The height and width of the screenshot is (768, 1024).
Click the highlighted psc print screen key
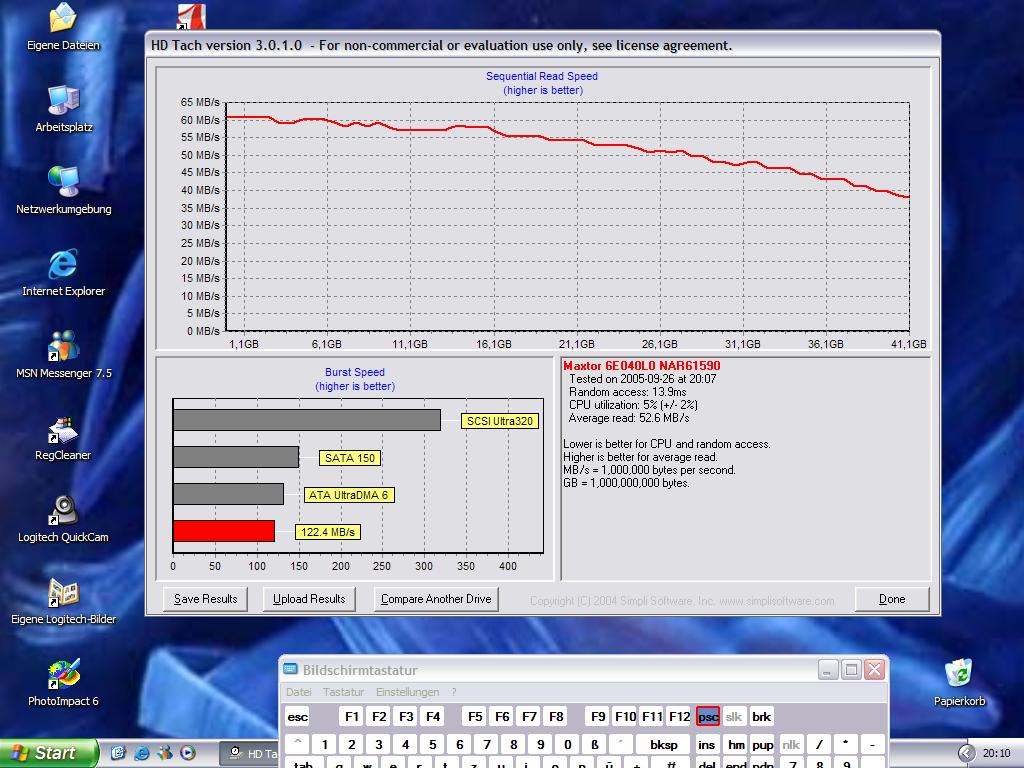point(708,716)
